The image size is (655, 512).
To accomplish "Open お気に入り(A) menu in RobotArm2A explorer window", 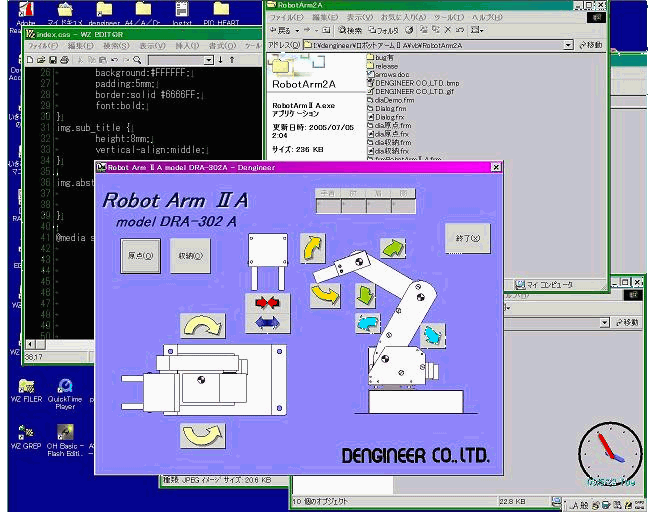I will click(403, 18).
